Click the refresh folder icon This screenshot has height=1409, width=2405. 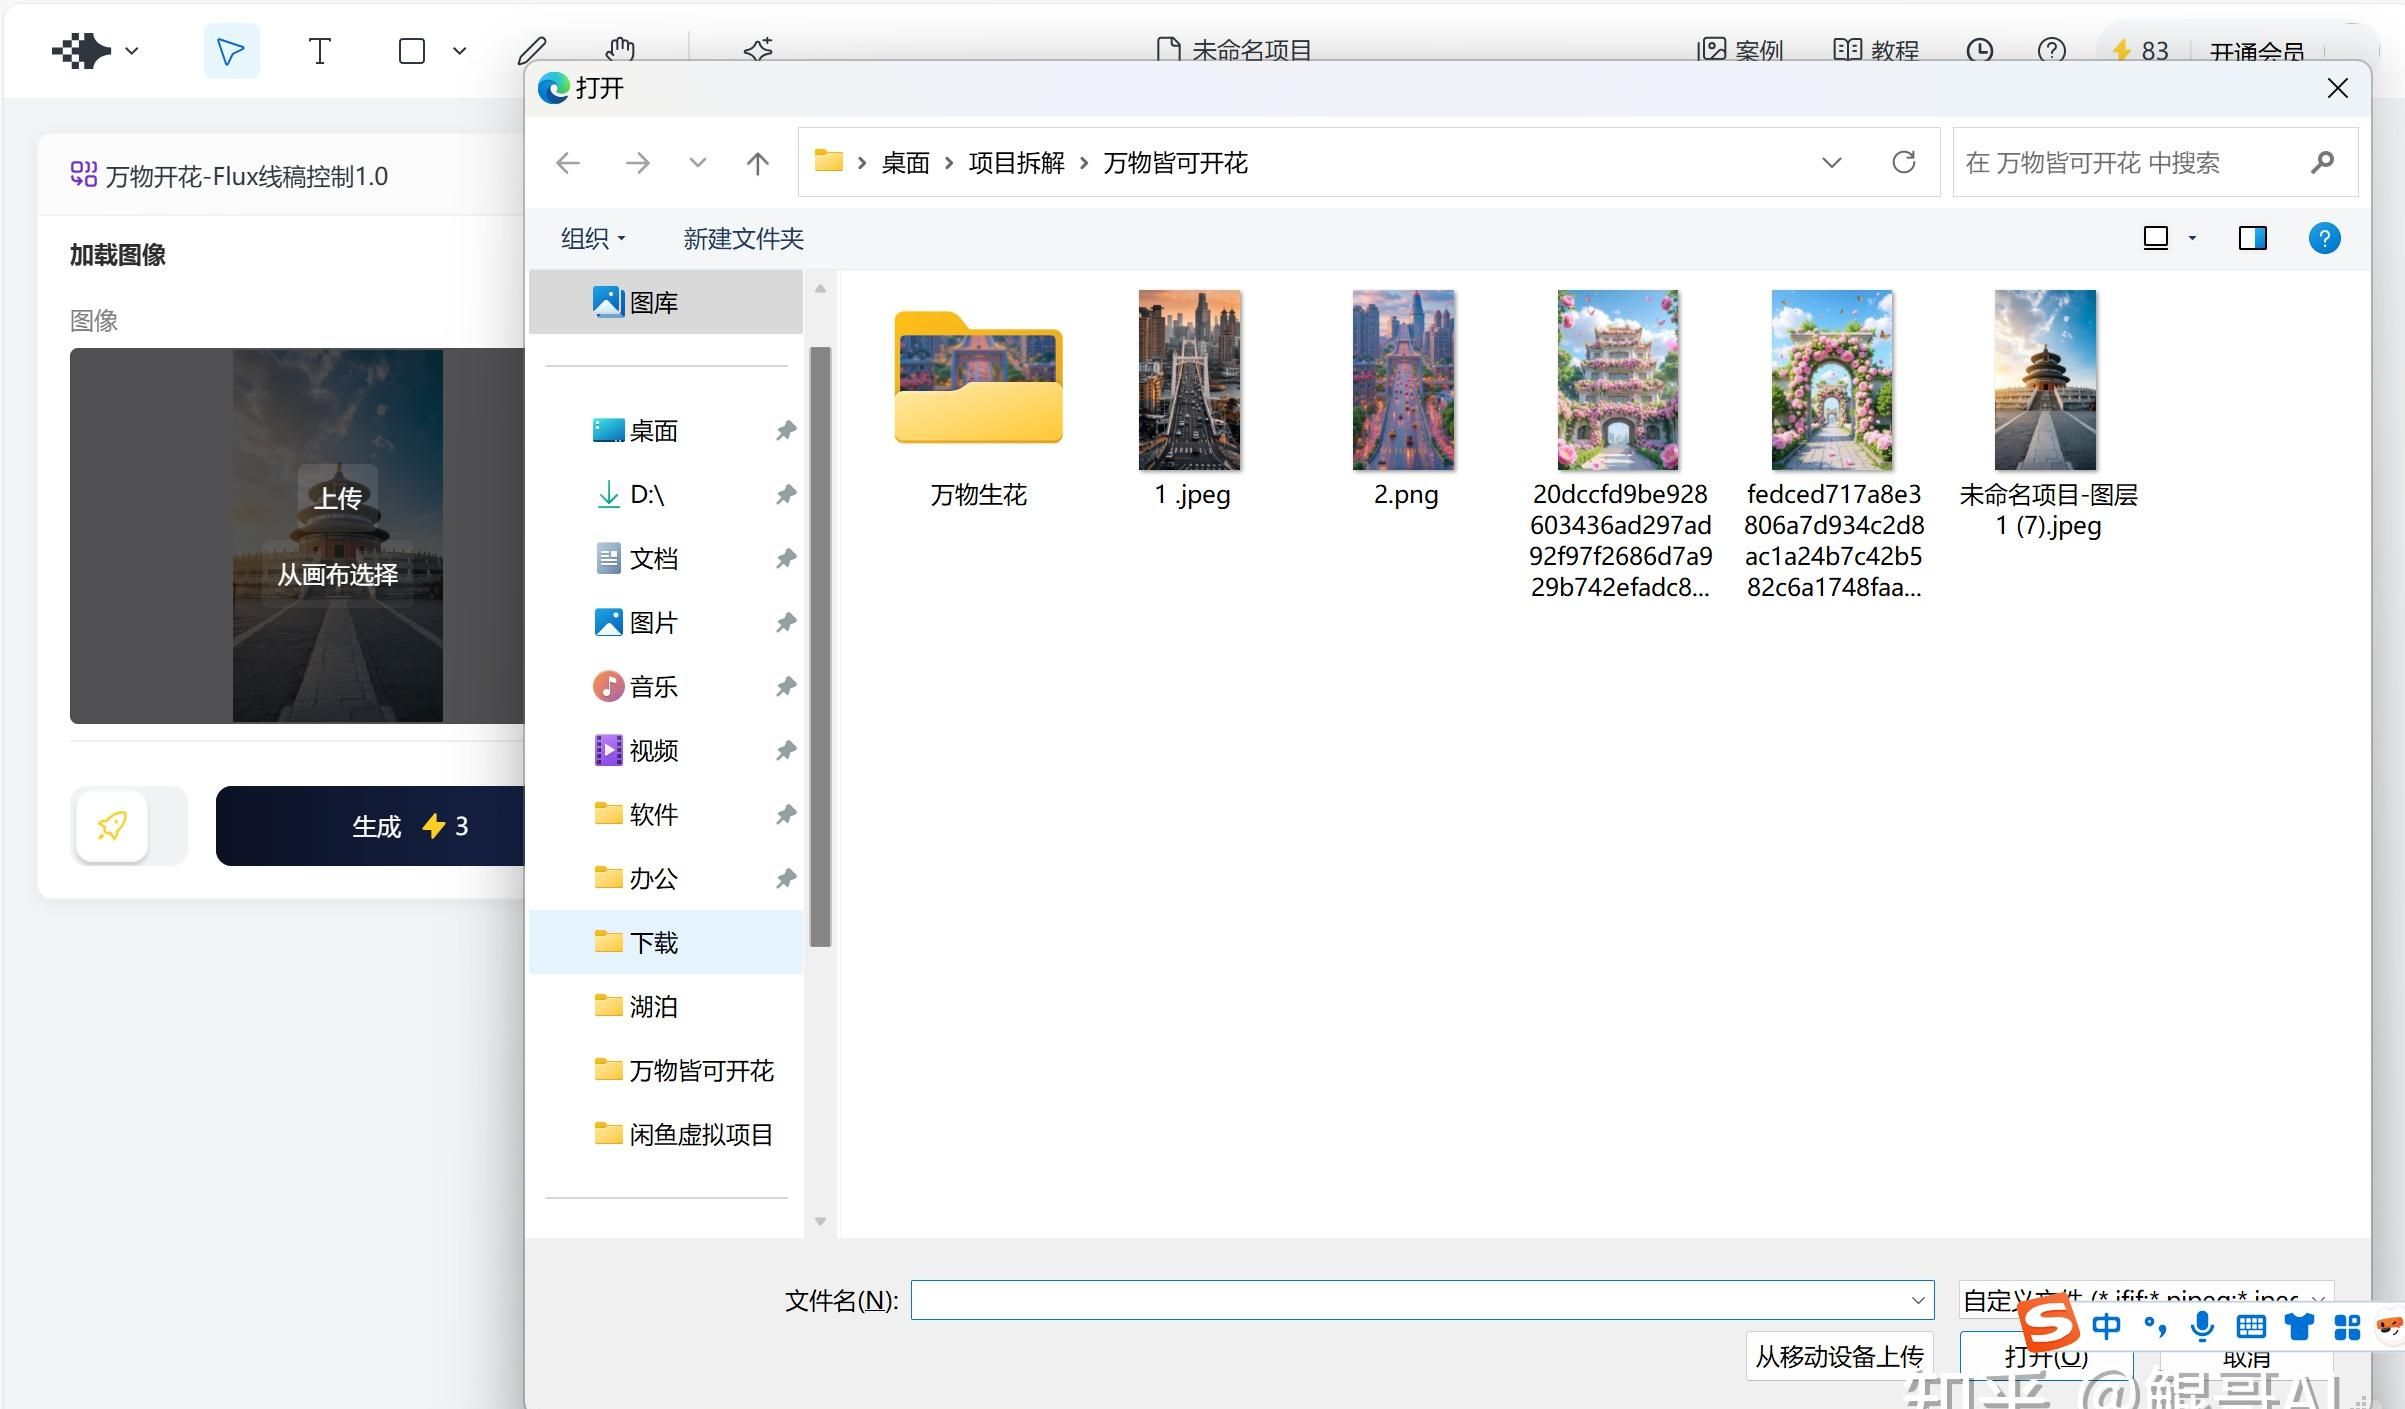[x=1903, y=162]
